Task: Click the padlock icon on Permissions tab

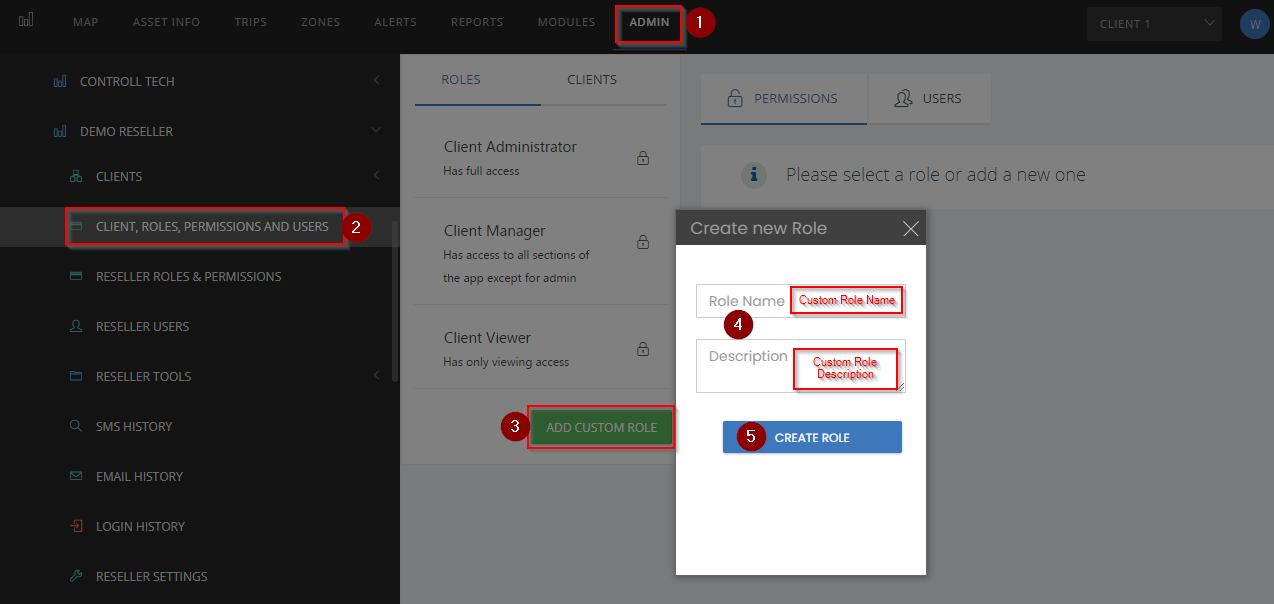Action: (x=734, y=98)
